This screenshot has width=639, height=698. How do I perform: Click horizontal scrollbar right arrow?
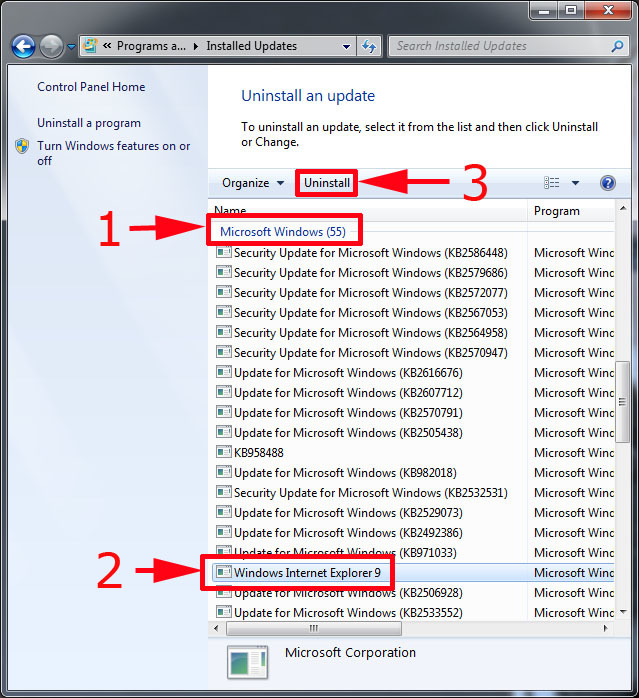[605, 629]
